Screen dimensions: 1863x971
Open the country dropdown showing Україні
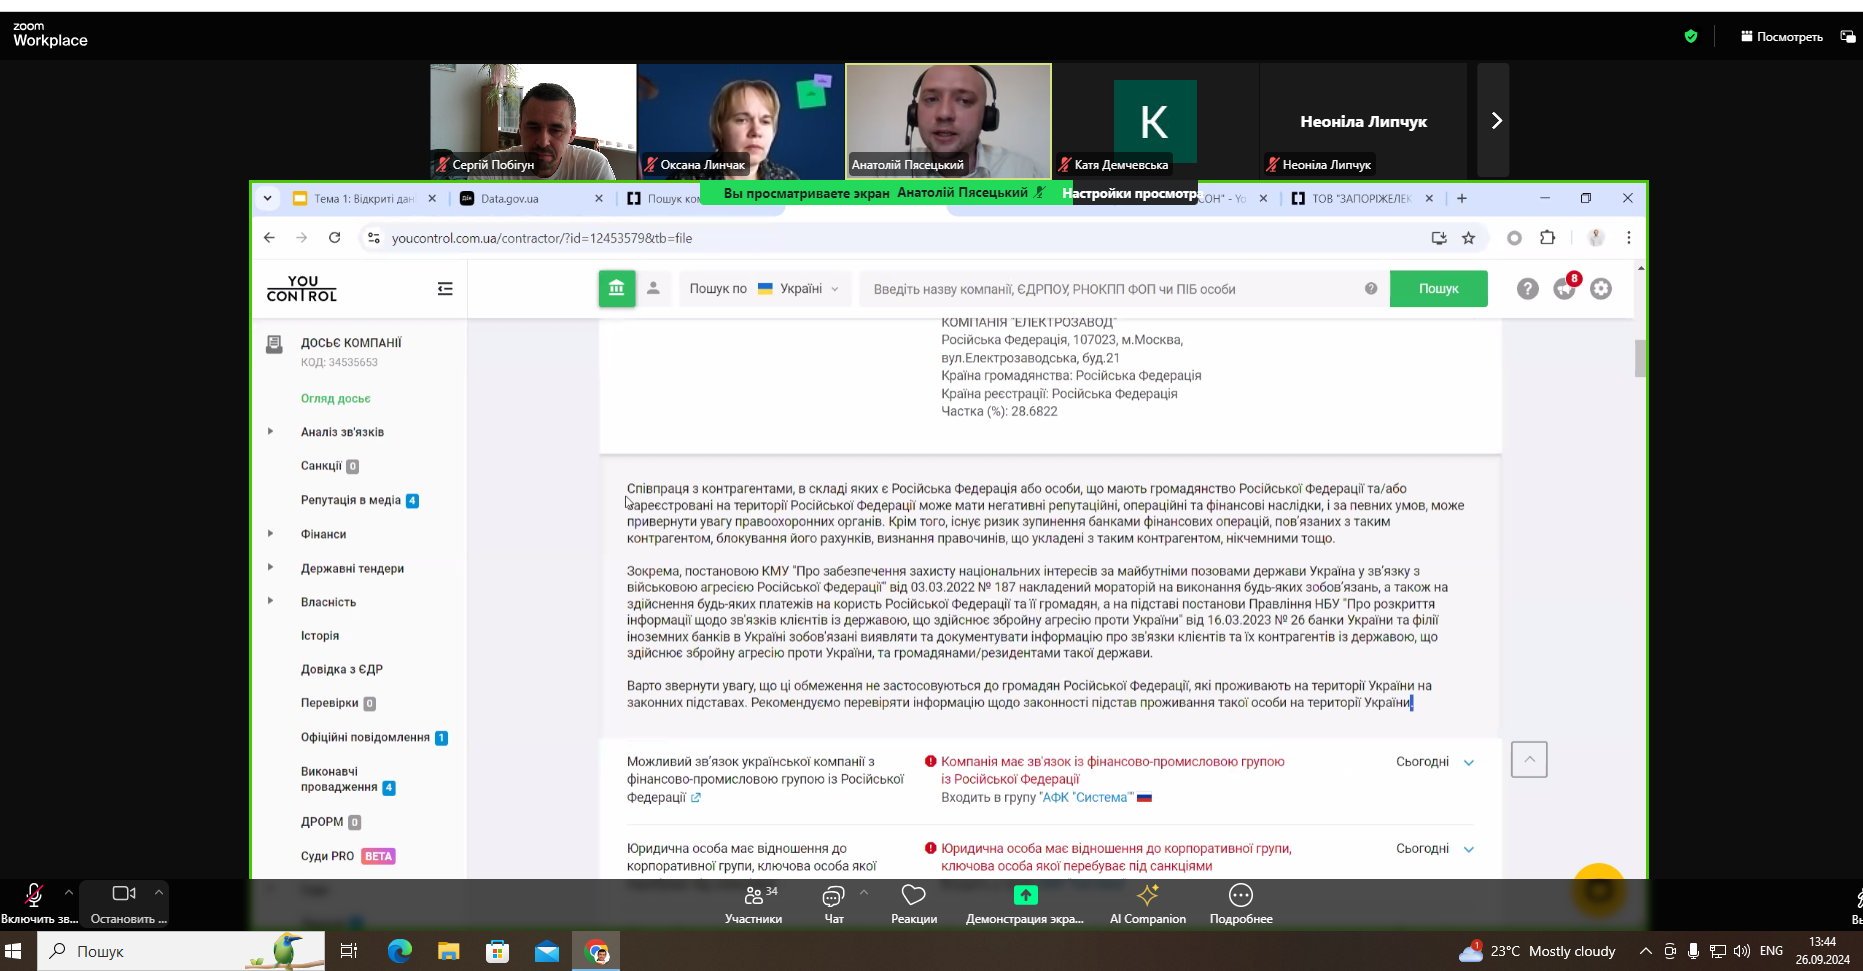[x=798, y=289]
